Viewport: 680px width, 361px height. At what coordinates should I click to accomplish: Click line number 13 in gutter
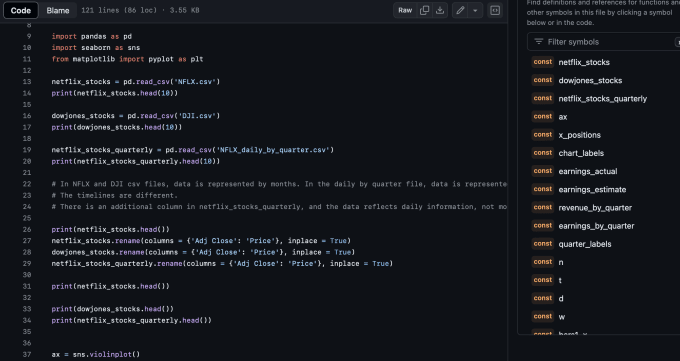27,82
